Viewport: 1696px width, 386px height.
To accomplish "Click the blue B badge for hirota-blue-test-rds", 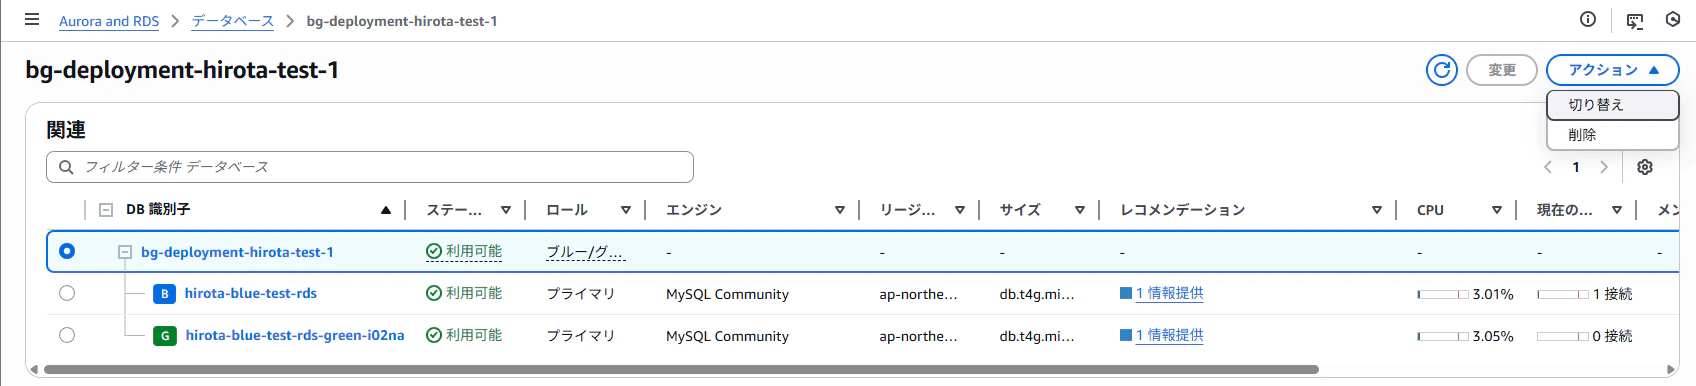I will point(165,294).
